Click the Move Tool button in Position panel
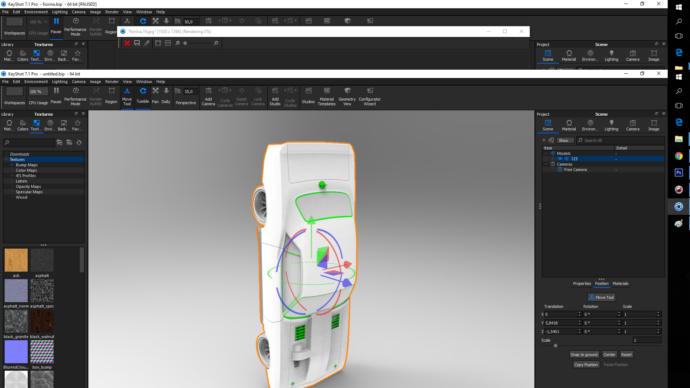 click(x=602, y=297)
